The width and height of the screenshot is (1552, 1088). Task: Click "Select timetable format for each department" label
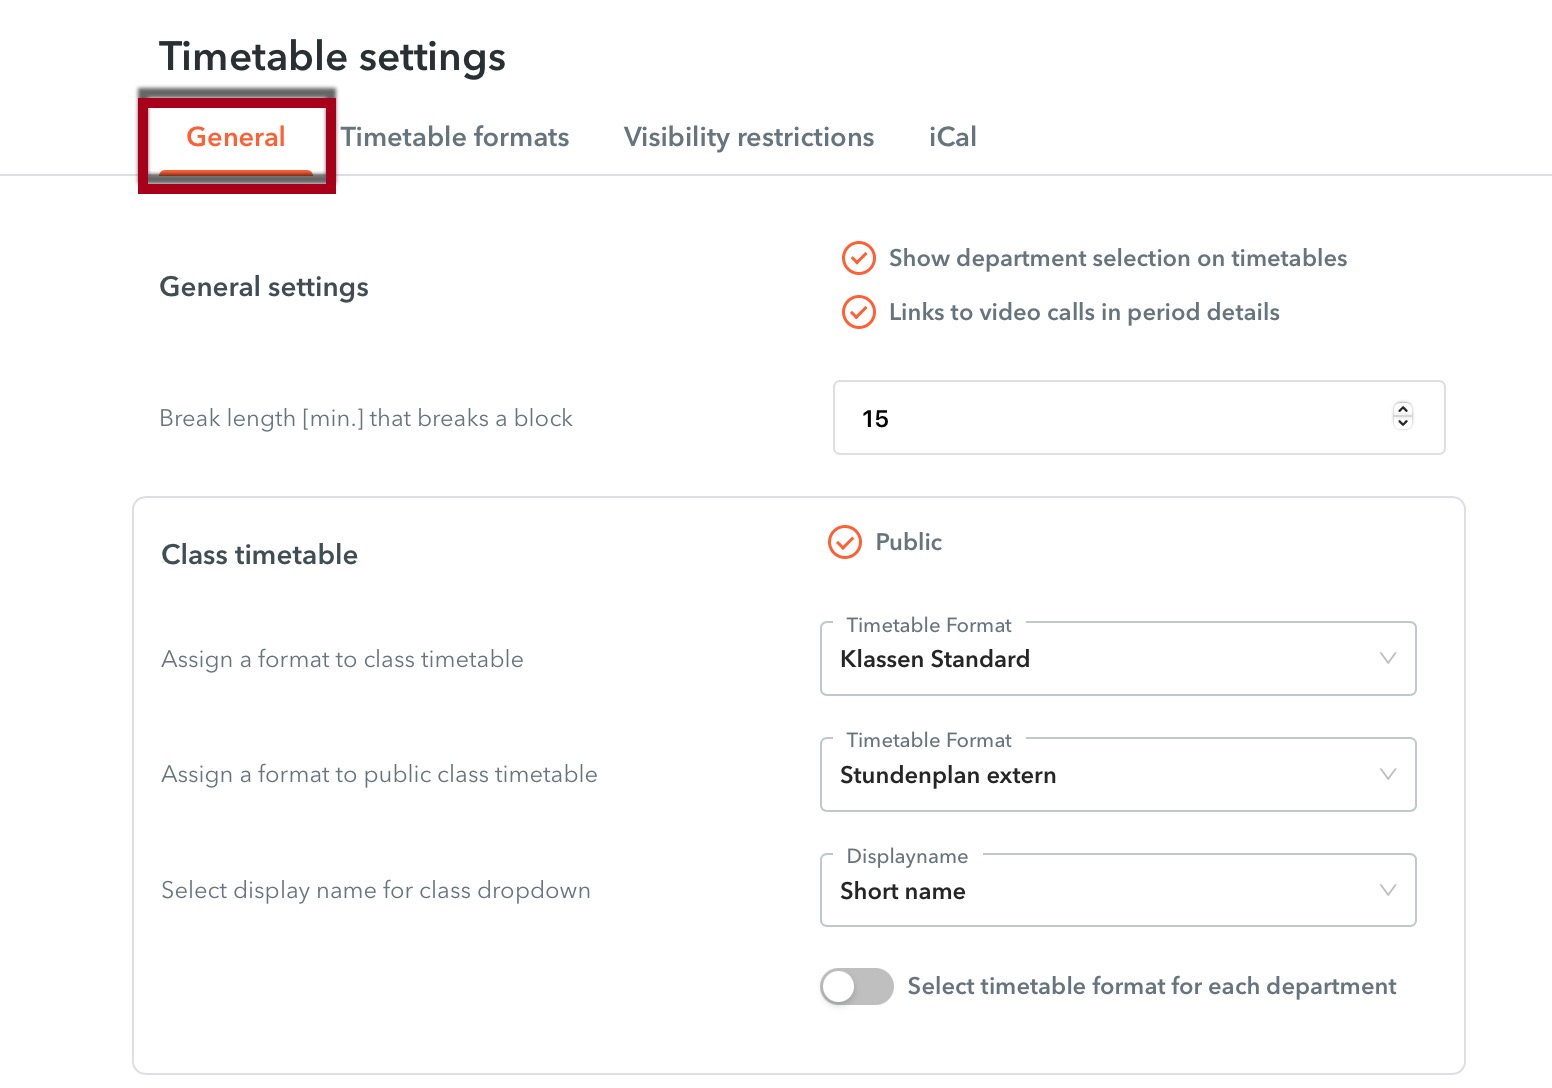pyautogui.click(x=1151, y=986)
